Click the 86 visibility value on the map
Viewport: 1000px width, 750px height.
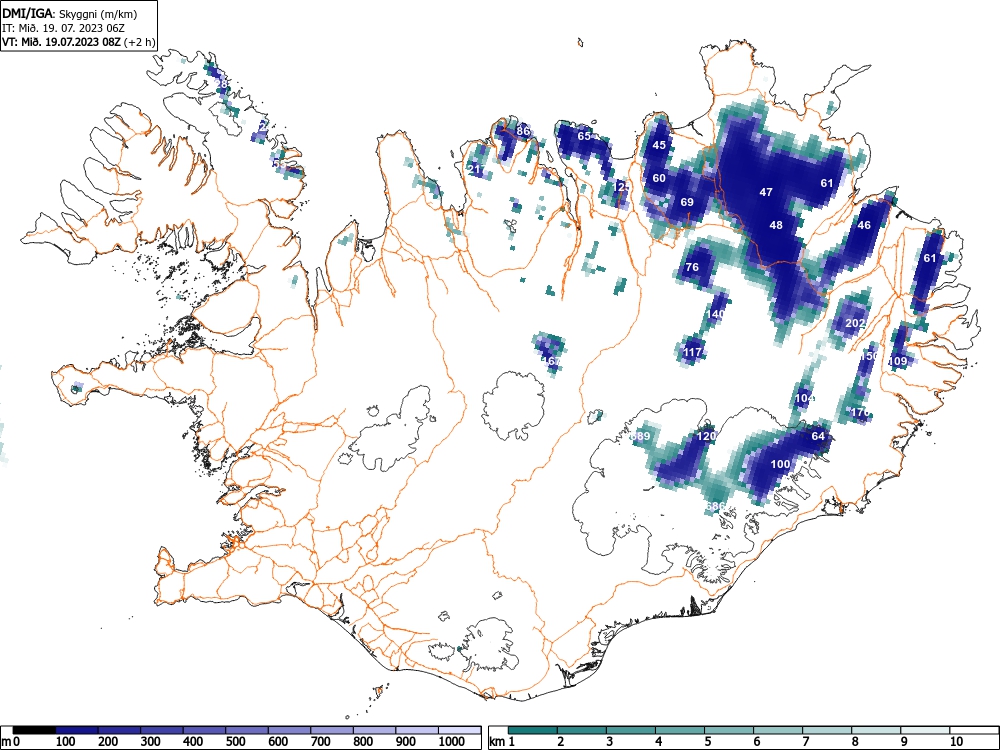(x=523, y=131)
